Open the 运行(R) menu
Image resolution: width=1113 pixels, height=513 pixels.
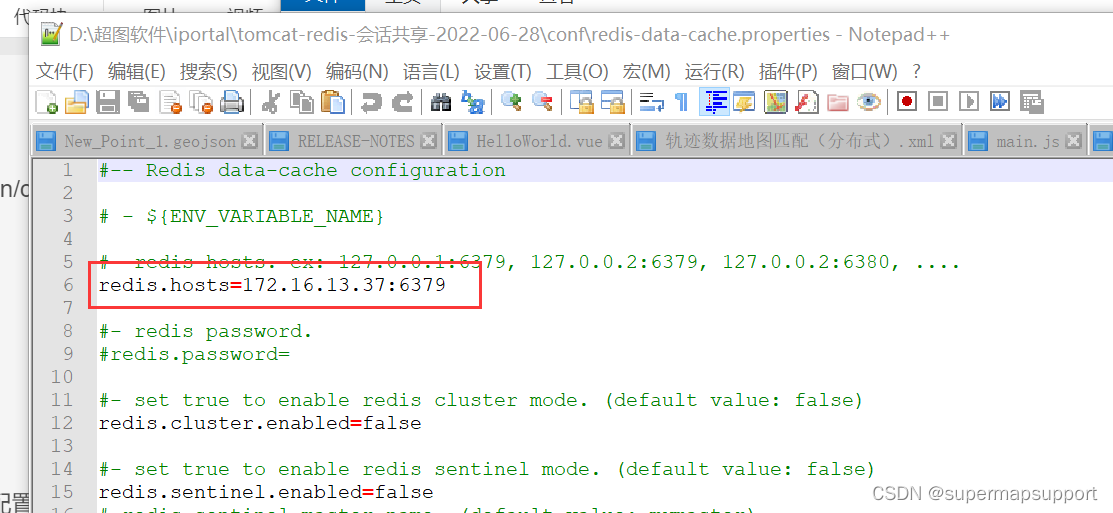[x=714, y=71]
